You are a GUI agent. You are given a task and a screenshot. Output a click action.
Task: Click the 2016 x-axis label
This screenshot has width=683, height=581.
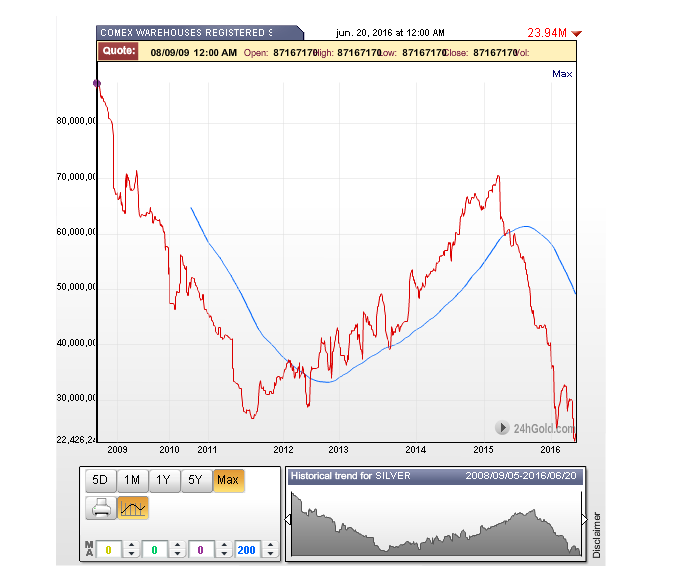[550, 450]
